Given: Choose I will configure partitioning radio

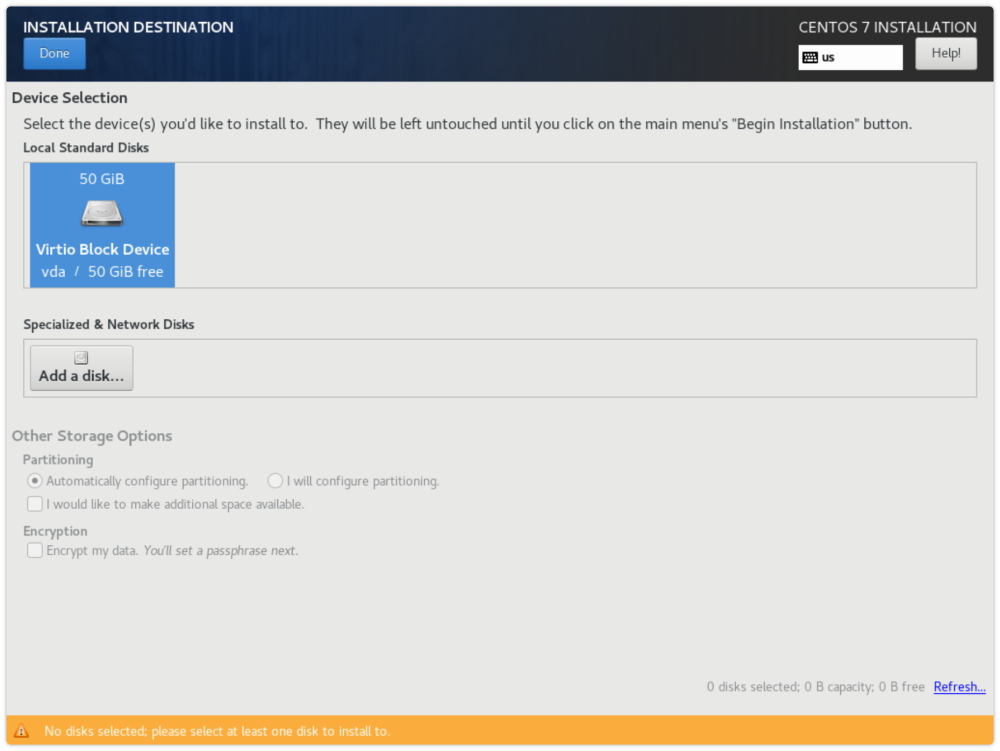Looking at the screenshot, I should [275, 481].
